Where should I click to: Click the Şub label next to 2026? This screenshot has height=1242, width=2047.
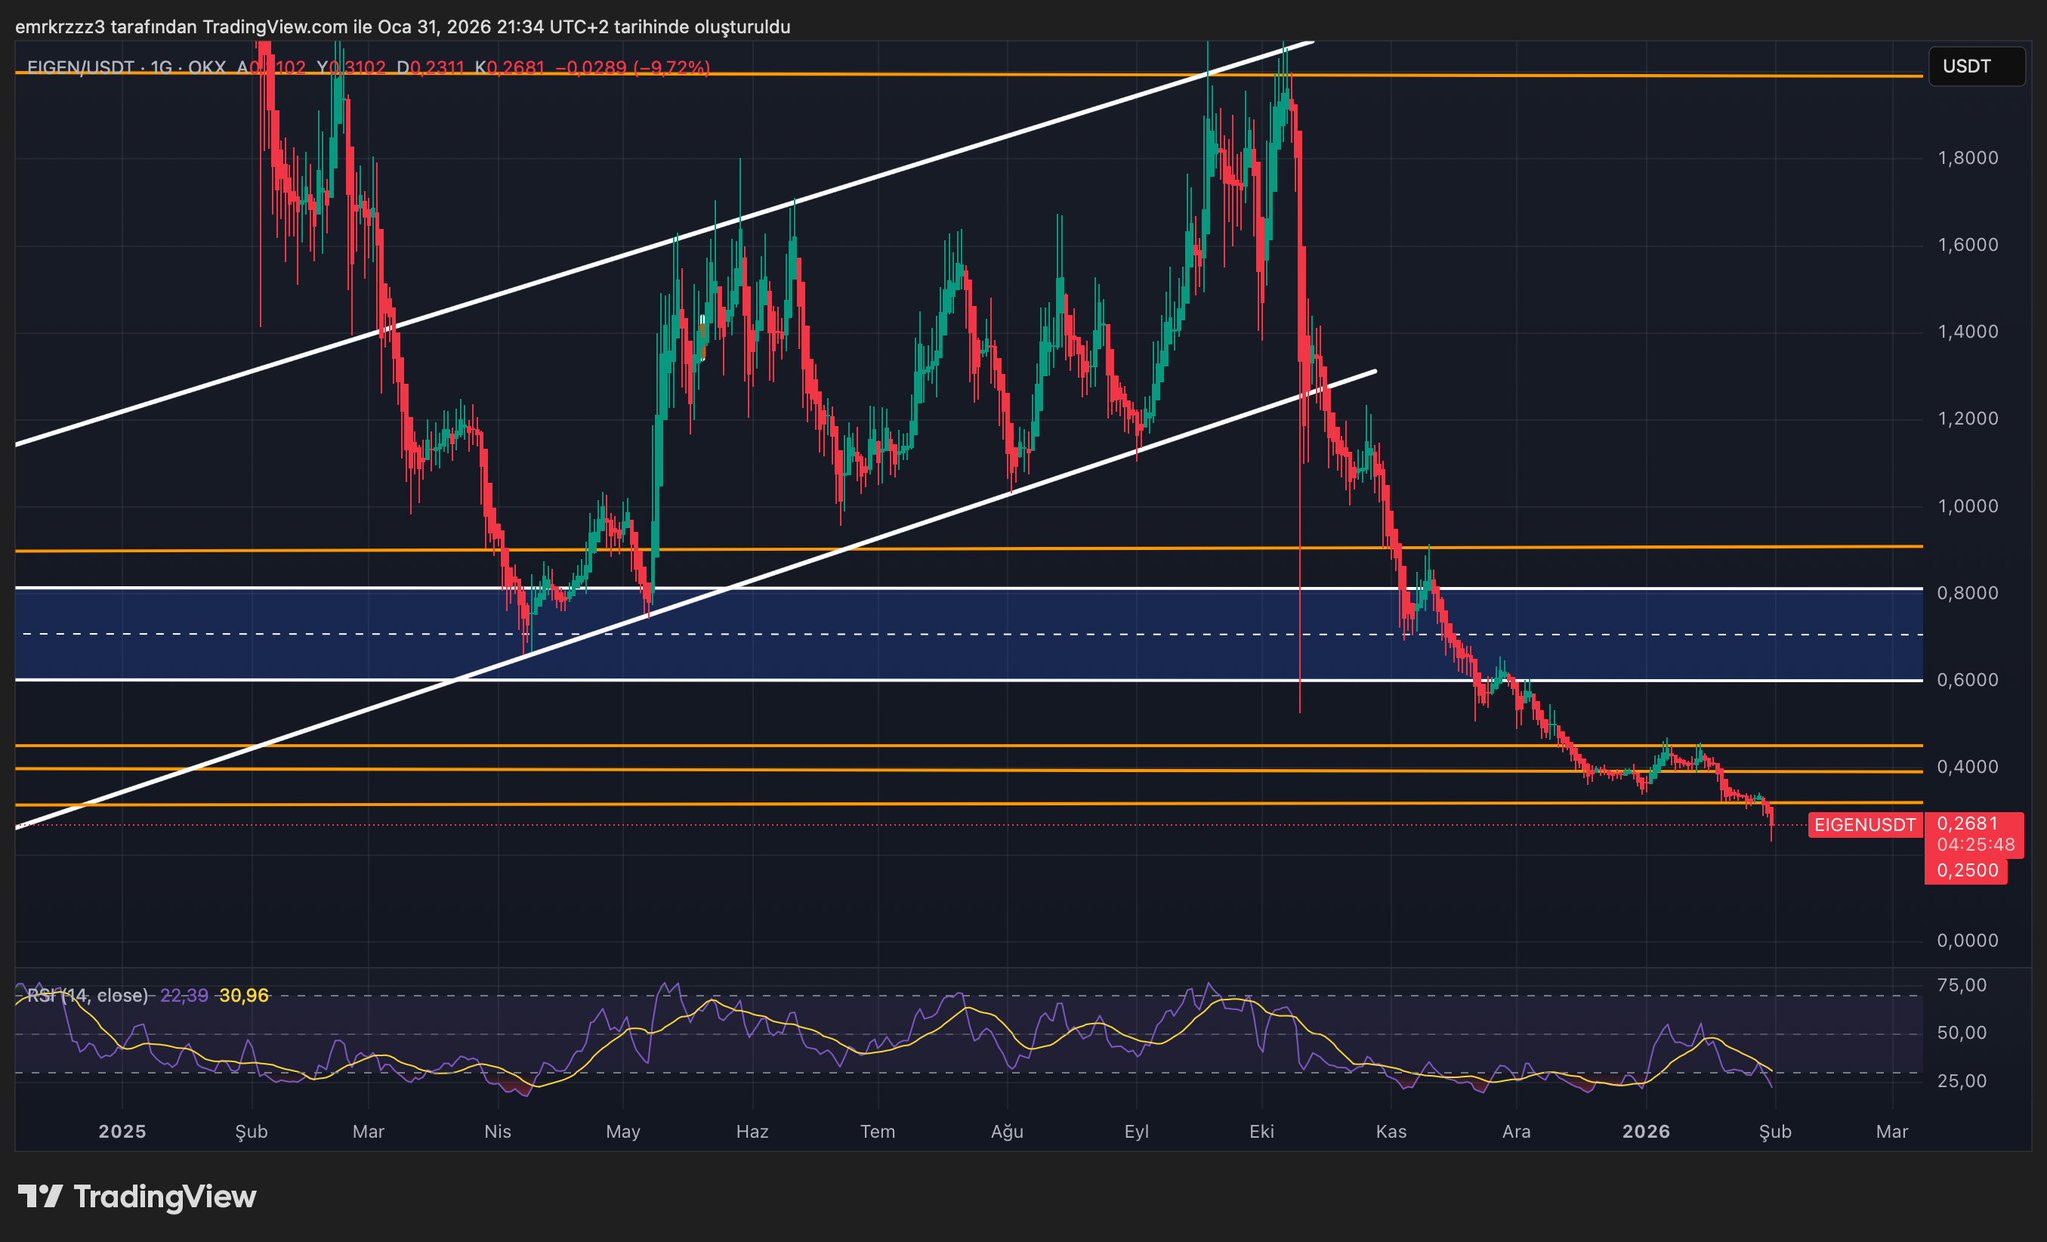tap(1775, 1131)
